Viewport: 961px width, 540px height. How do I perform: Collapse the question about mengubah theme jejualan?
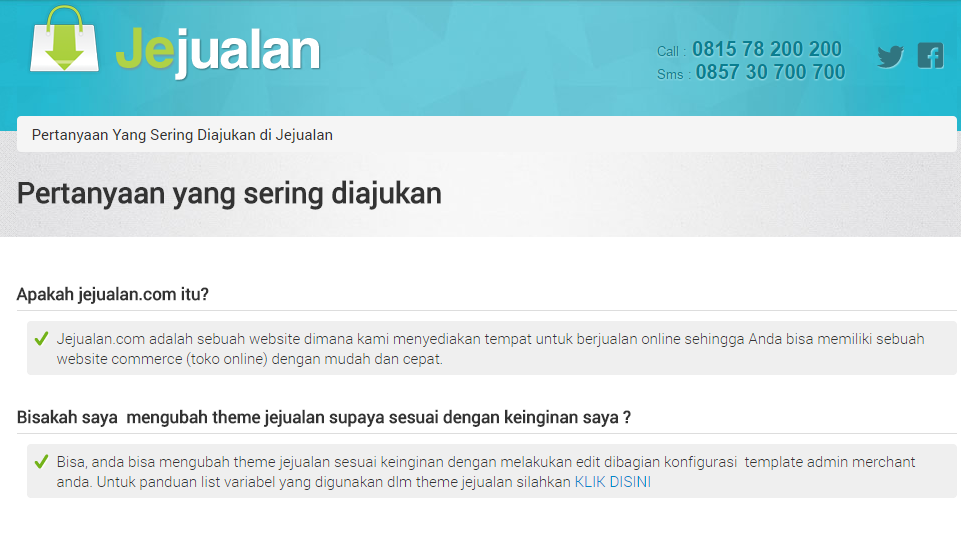[x=323, y=417]
